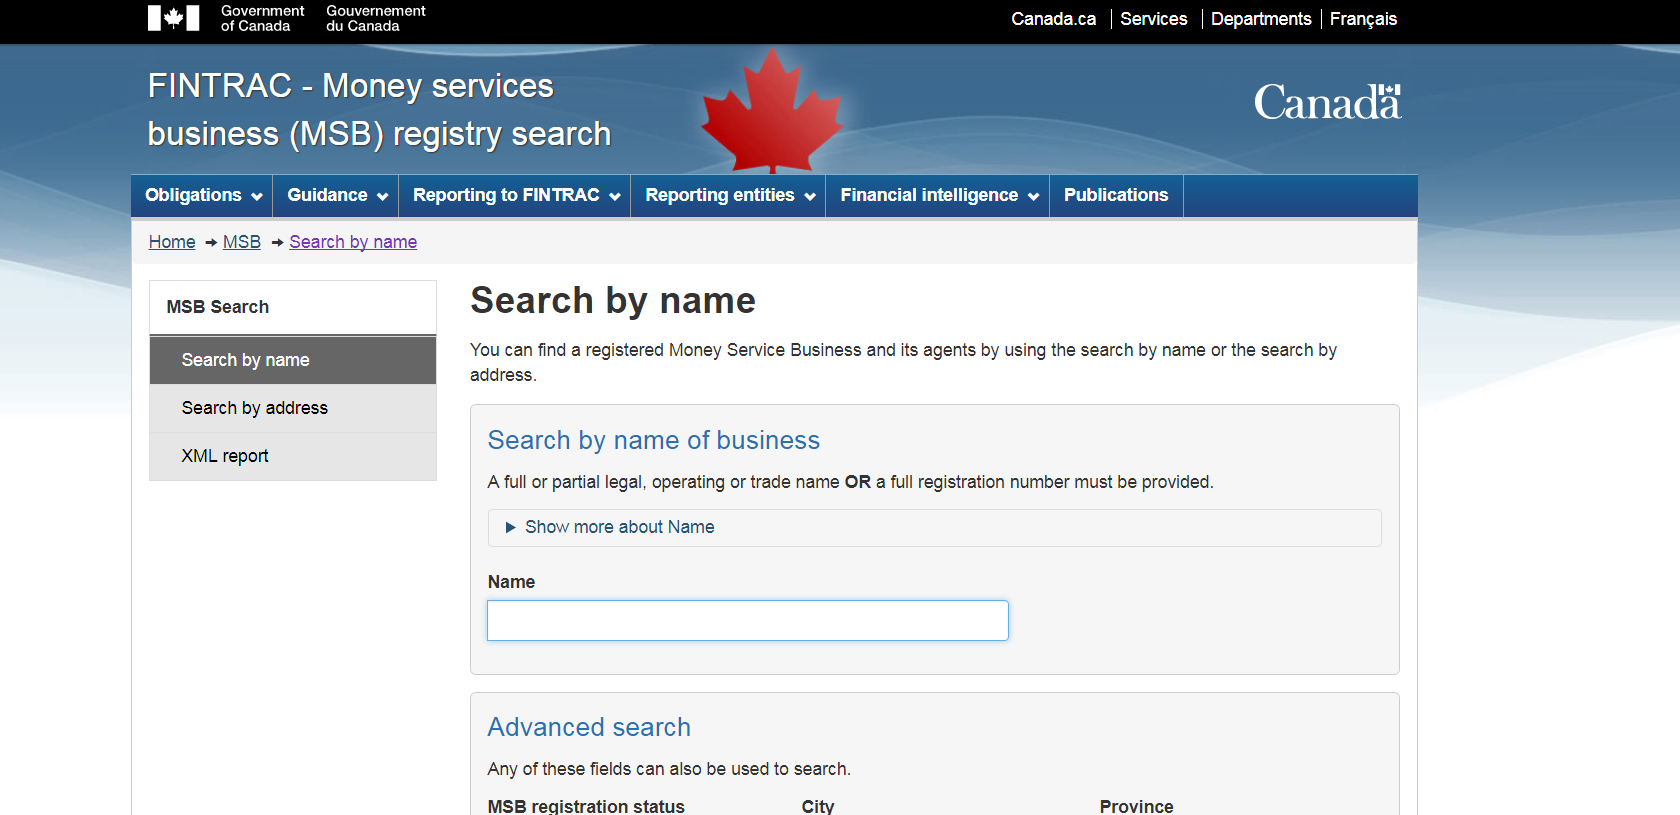Image resolution: width=1680 pixels, height=815 pixels.
Task: Expand the Reporting entities menu
Action: pyautogui.click(x=729, y=196)
